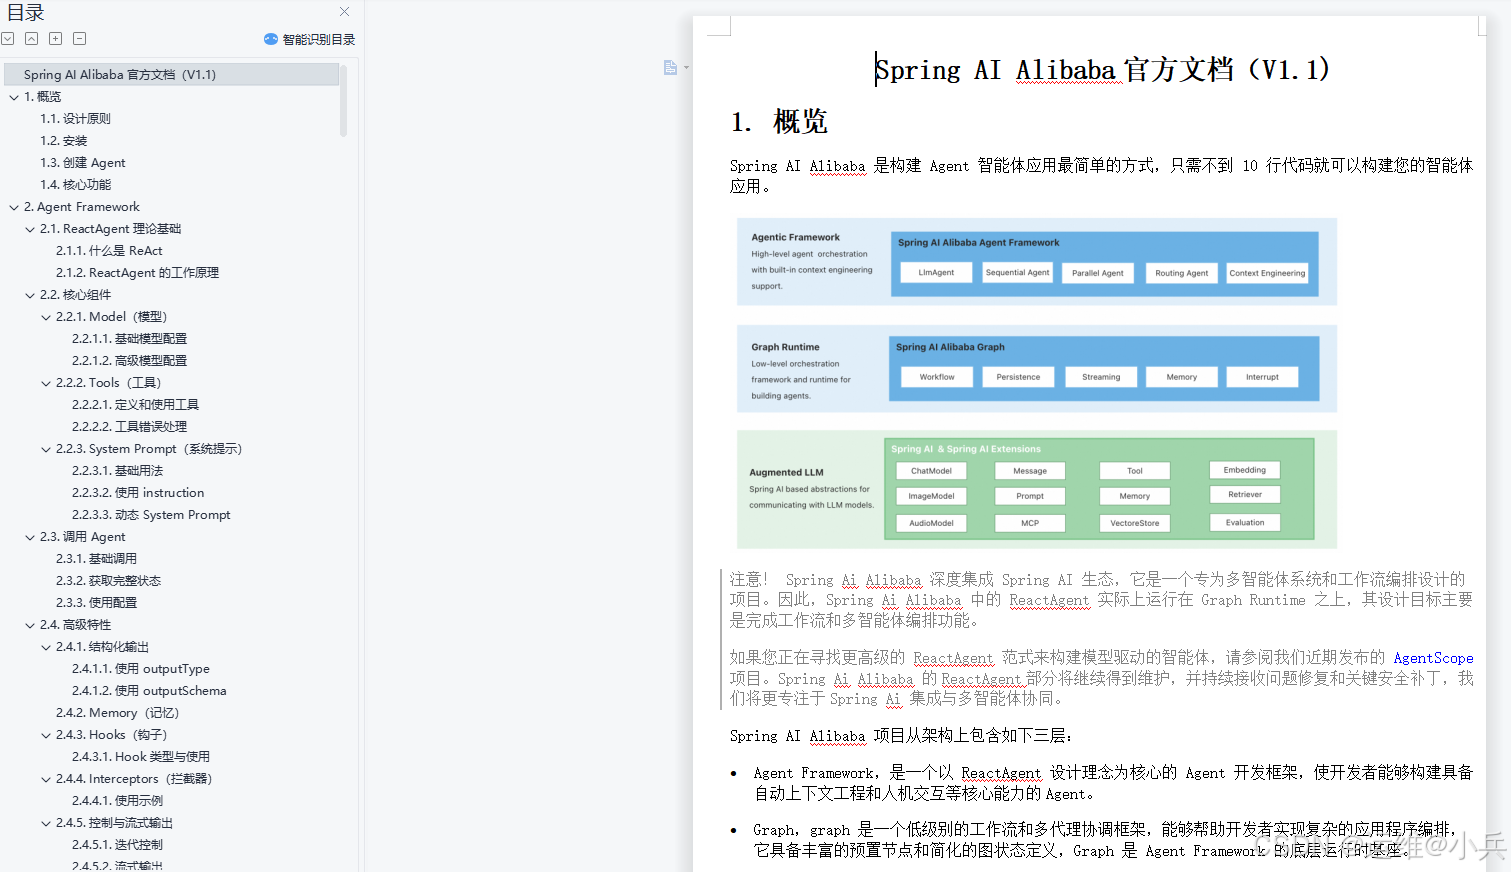Open 2.2.3.3. 动态 System Prompt
This screenshot has width=1511, height=872.
coord(151,515)
